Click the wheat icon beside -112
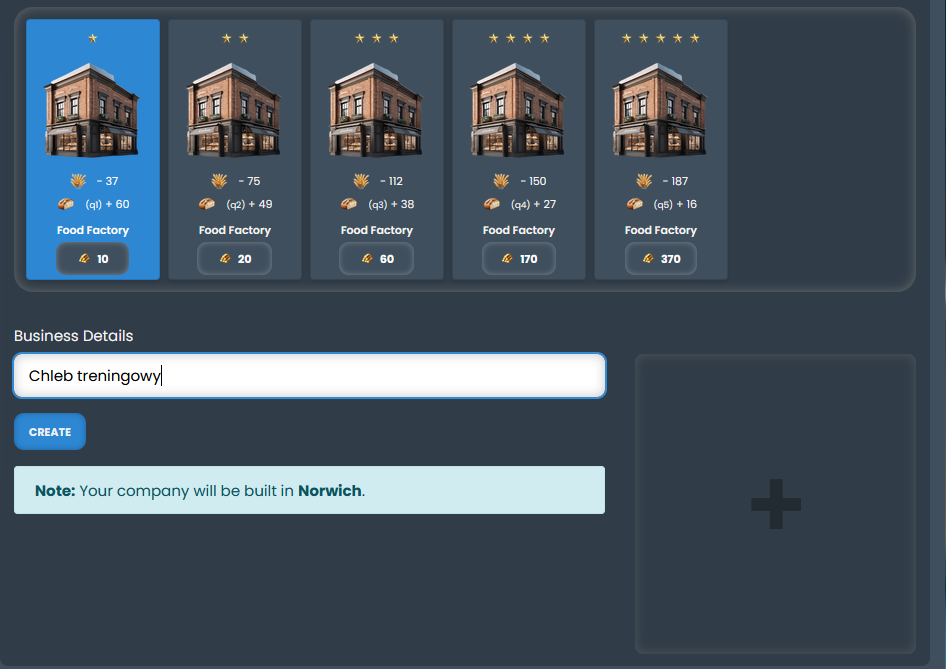The image size is (946, 669). click(x=361, y=181)
